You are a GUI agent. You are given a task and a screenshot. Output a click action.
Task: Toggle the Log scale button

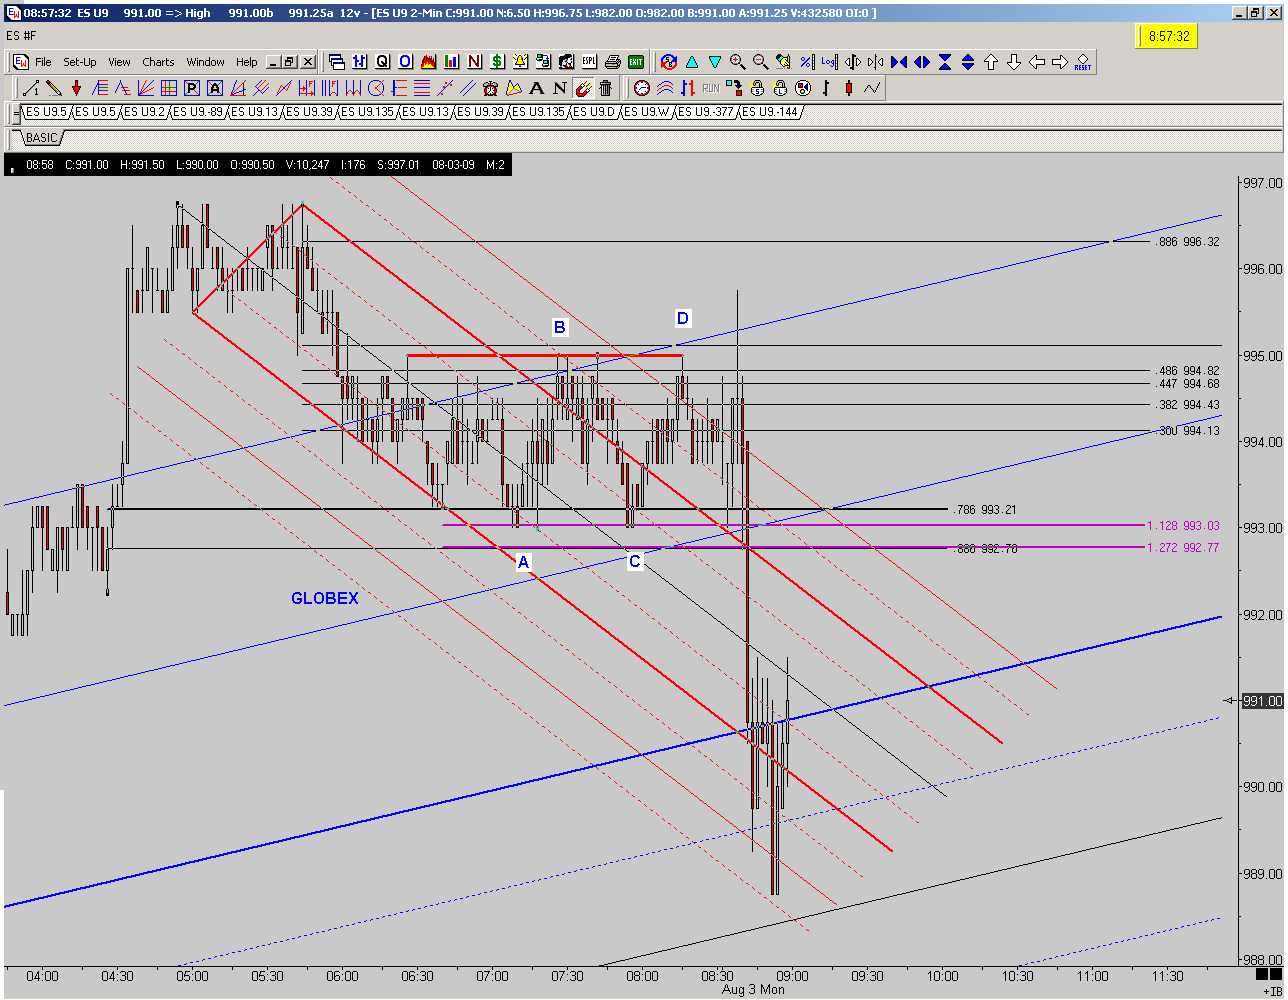pos(829,61)
